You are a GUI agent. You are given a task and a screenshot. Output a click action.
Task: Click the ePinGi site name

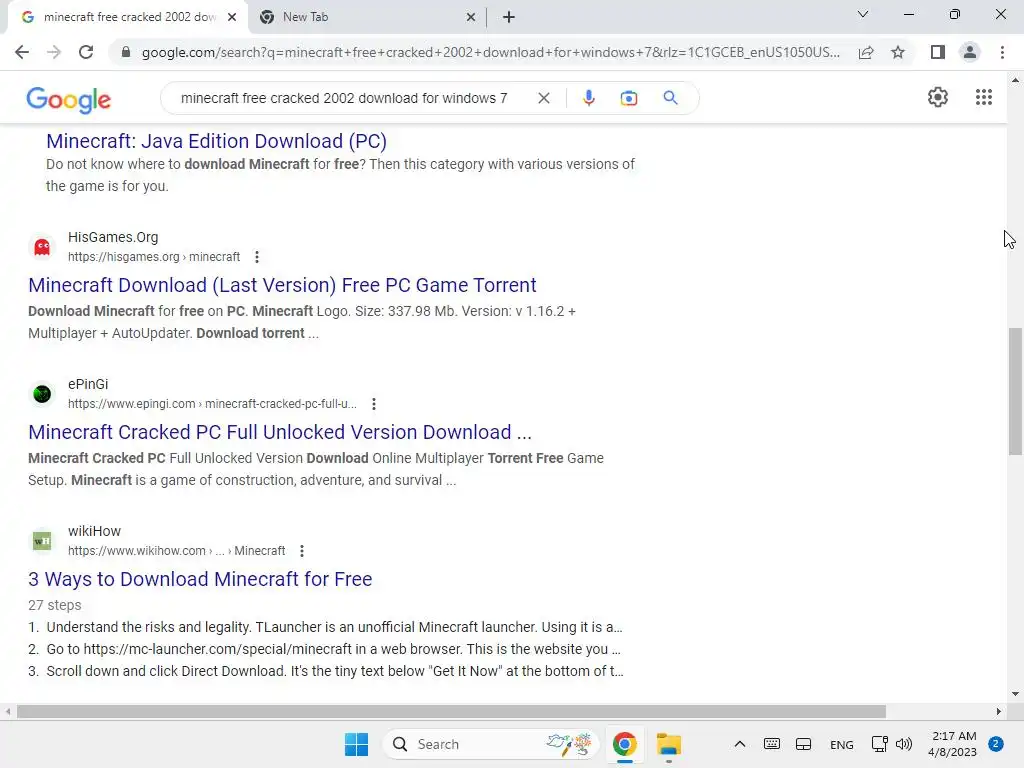(88, 384)
